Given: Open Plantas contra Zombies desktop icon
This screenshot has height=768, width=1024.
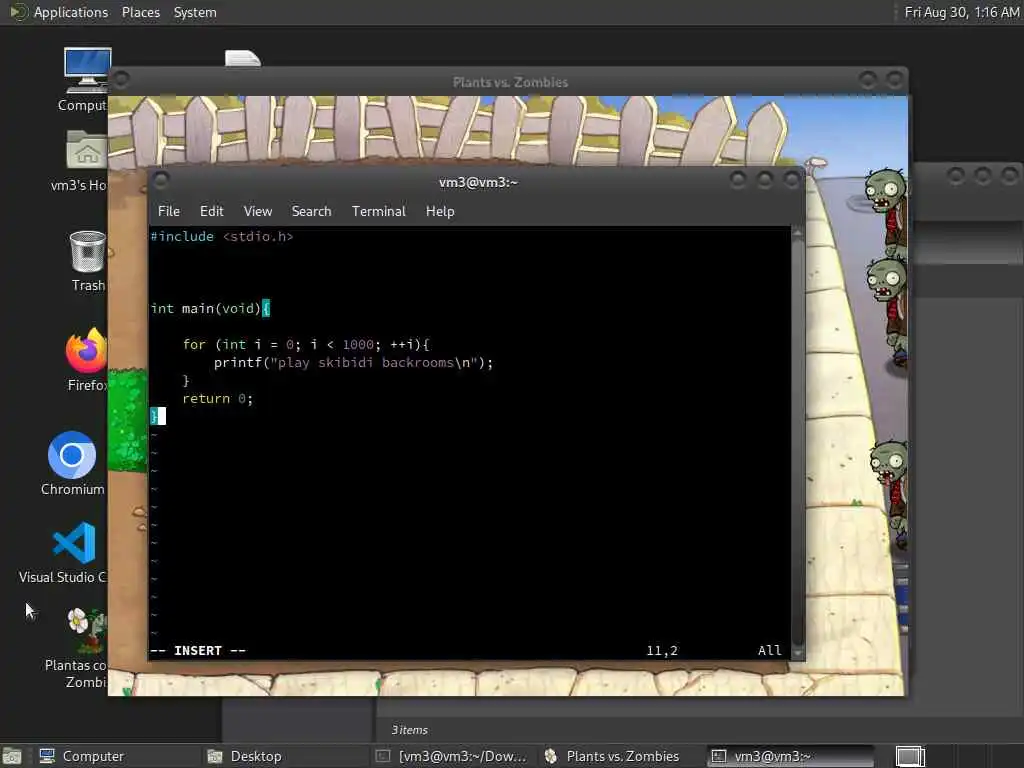Looking at the screenshot, I should 86,631.
